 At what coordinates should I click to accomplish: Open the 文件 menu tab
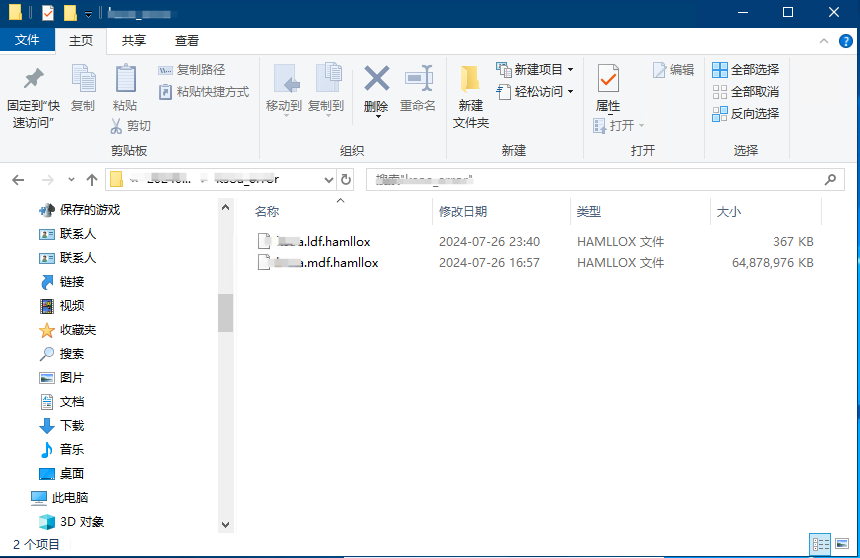pyautogui.click(x=27, y=40)
